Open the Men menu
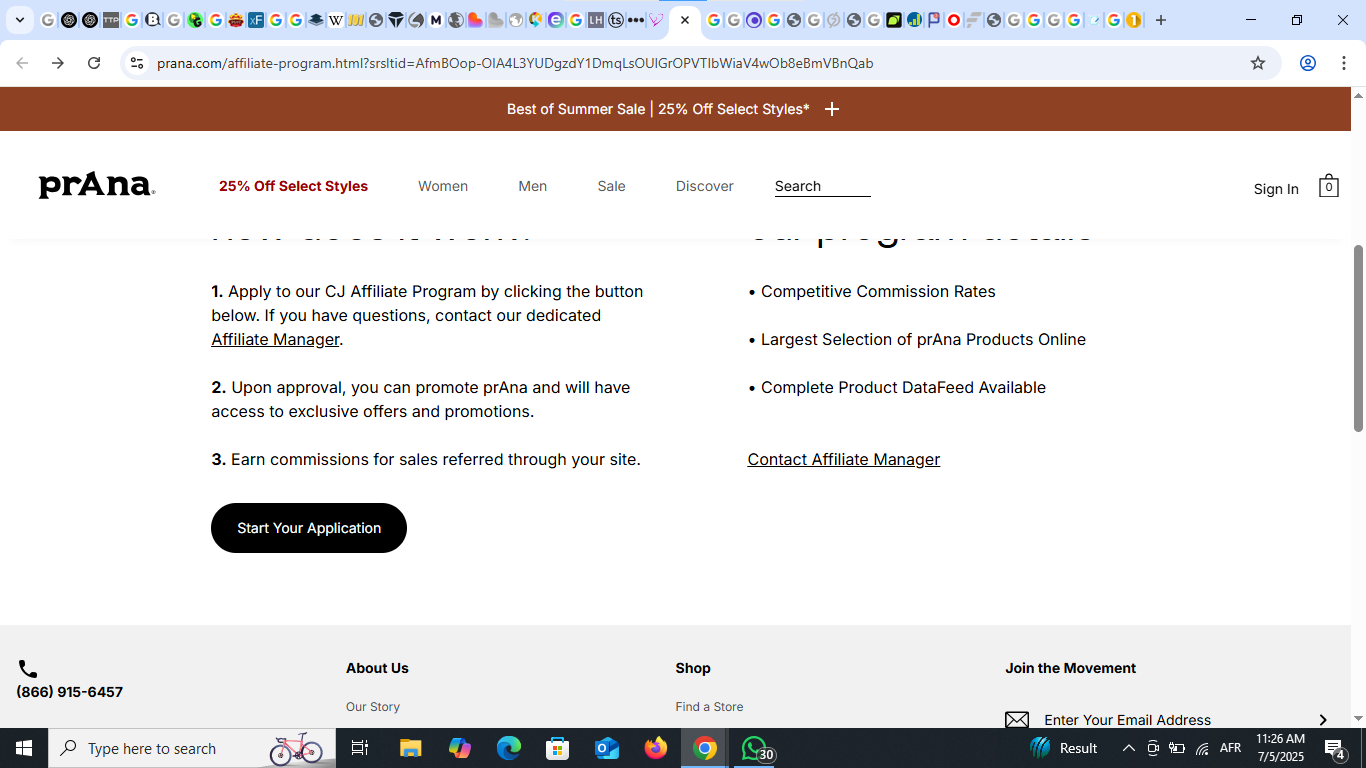Screen dimensions: 1366x768 pyautogui.click(x=533, y=186)
